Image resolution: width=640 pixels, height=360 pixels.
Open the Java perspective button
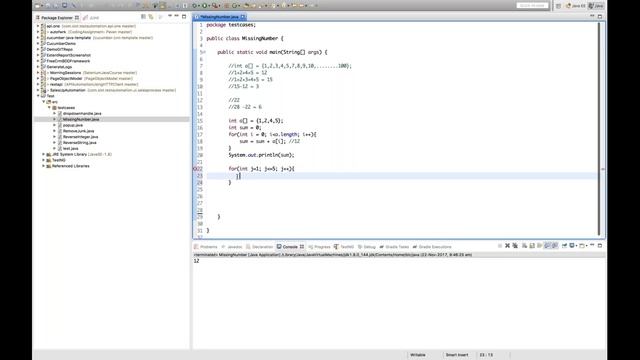pyautogui.click(x=596, y=6)
